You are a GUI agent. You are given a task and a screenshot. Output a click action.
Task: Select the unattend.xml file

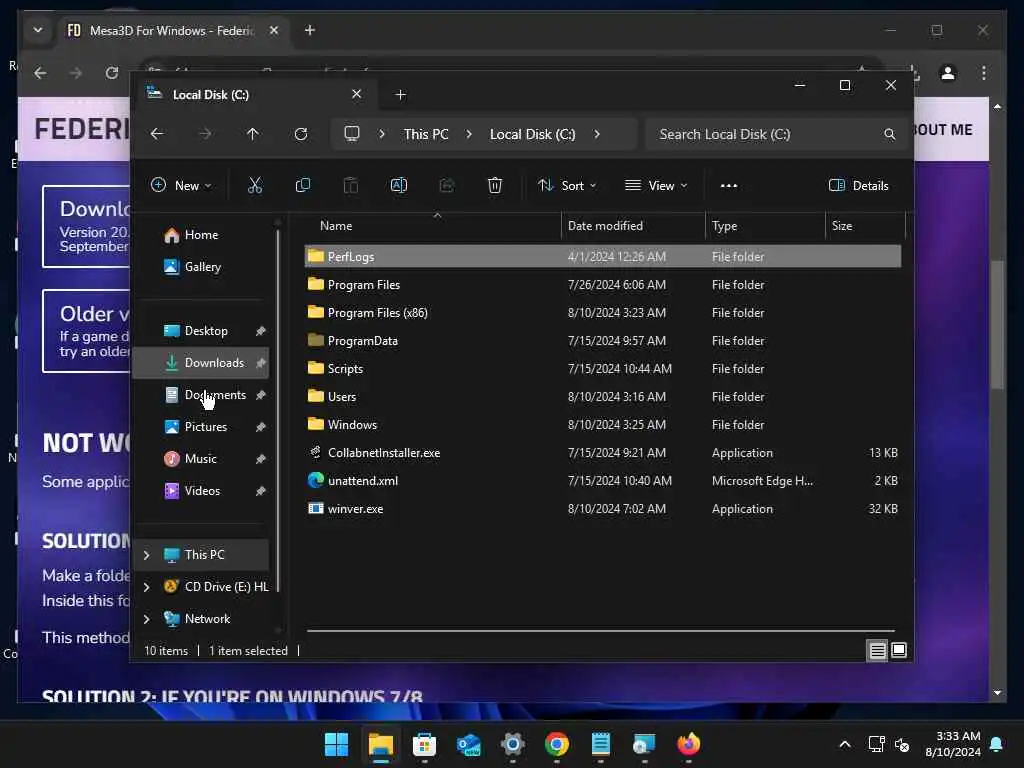click(603, 481)
